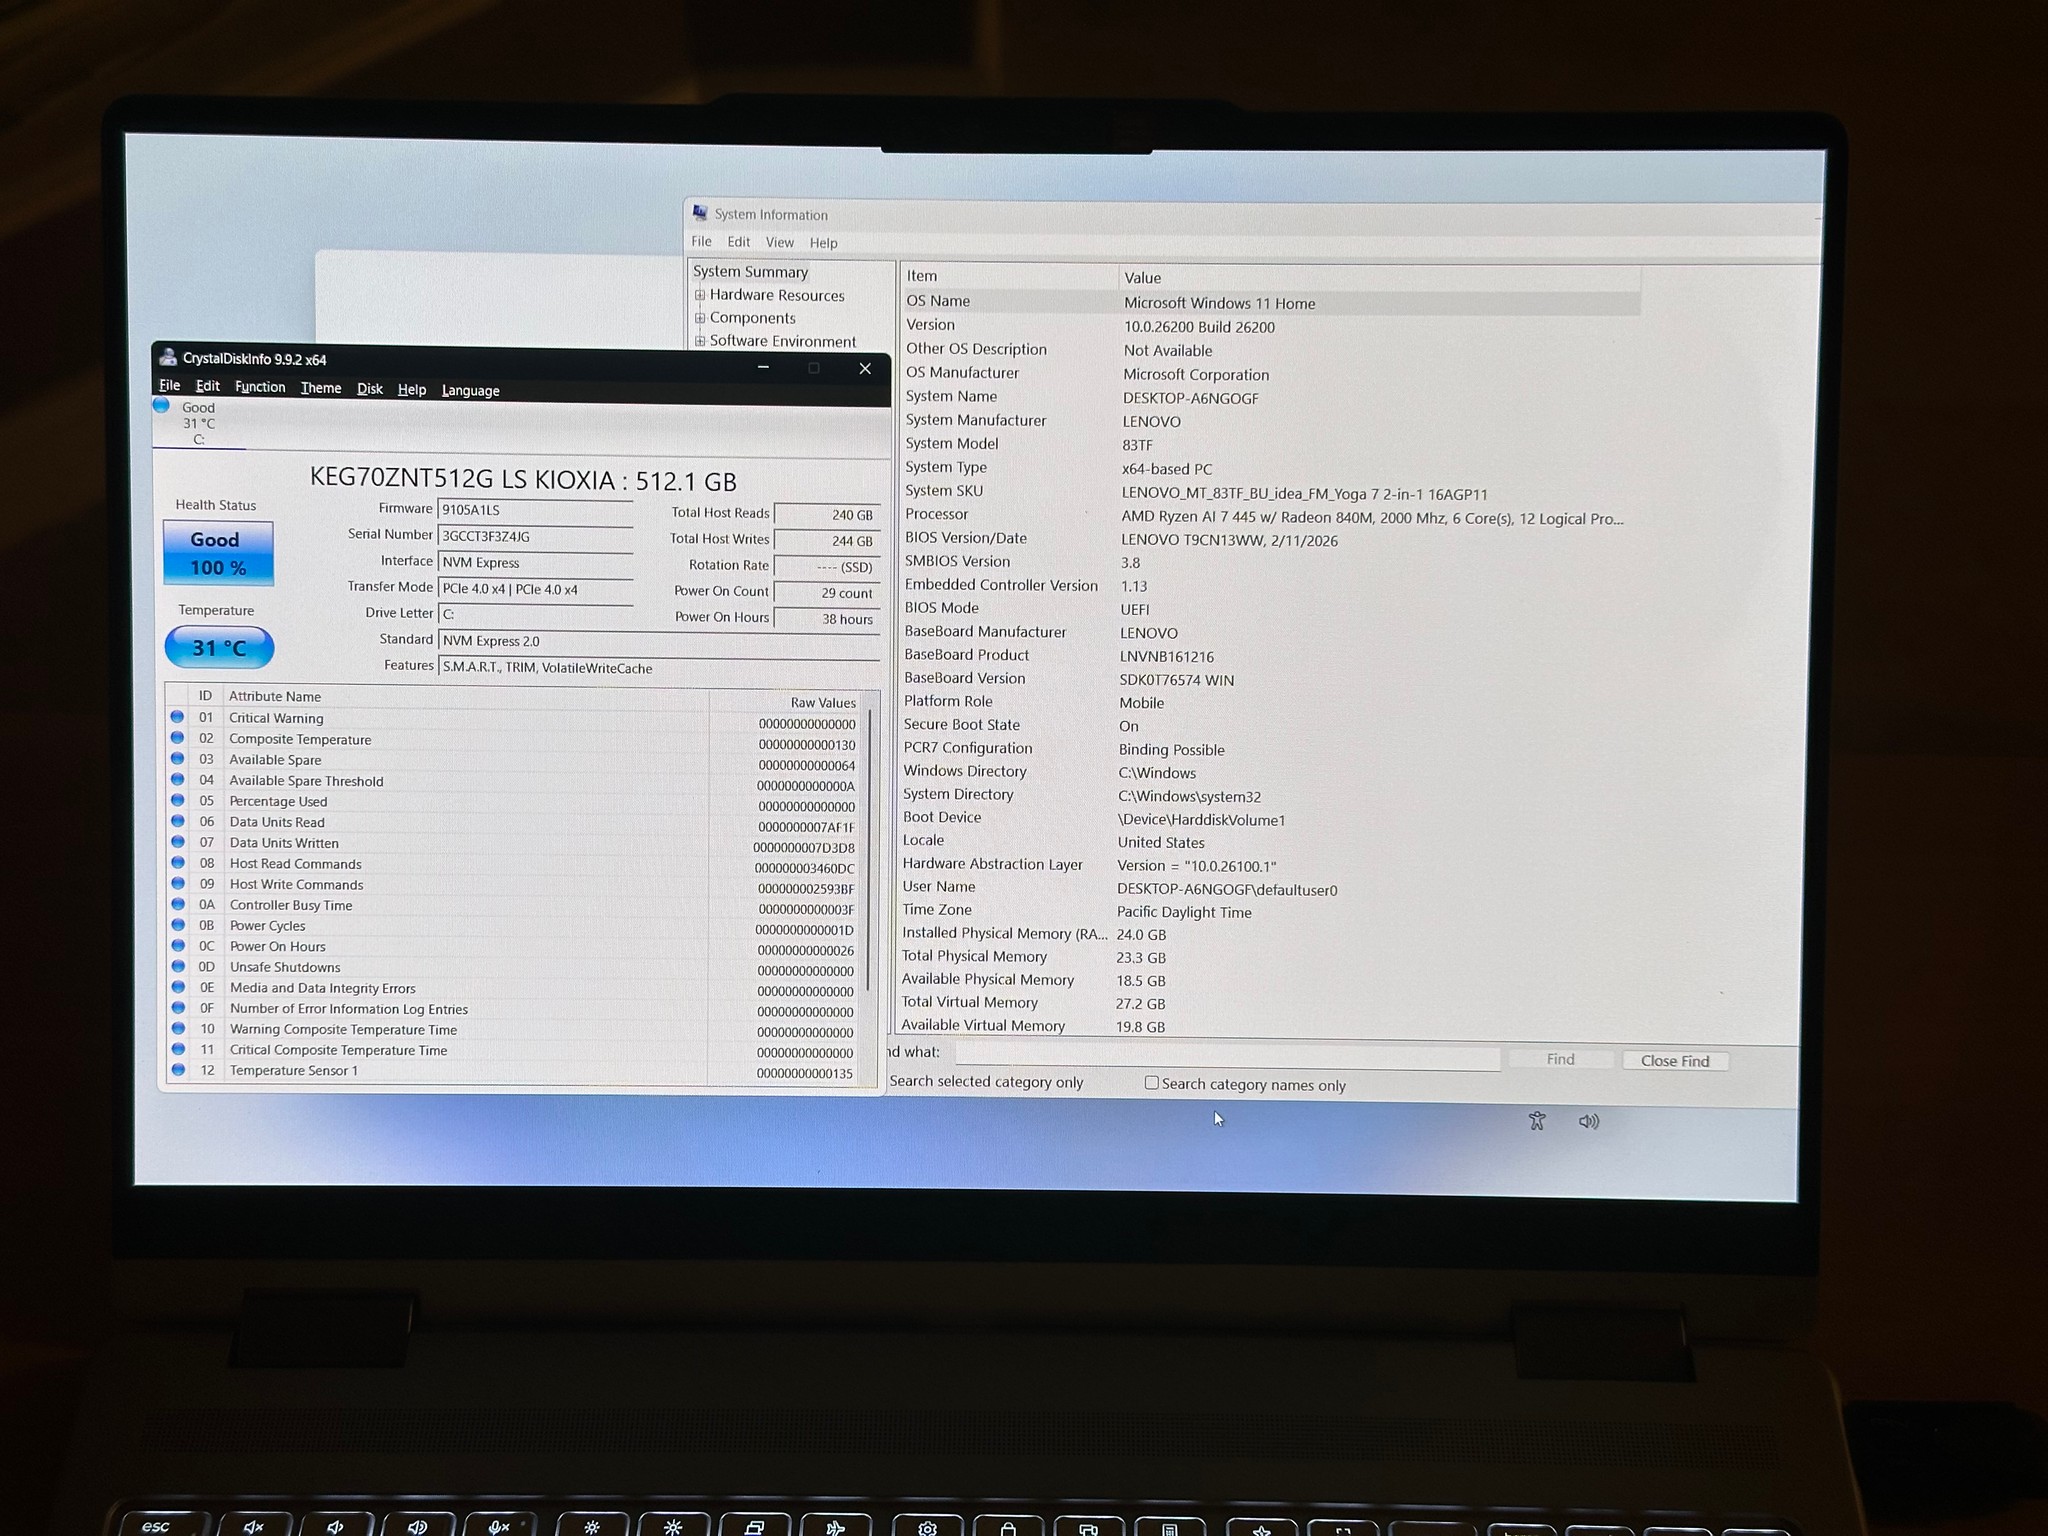Expand the Hardware Resources tree node
The height and width of the screenshot is (1536, 2048).
(700, 295)
